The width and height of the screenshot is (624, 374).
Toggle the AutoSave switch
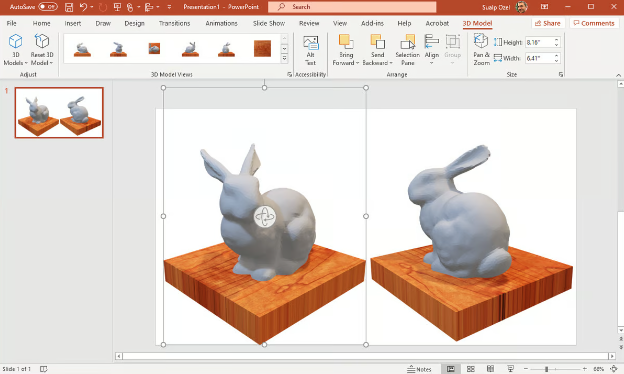48,7
